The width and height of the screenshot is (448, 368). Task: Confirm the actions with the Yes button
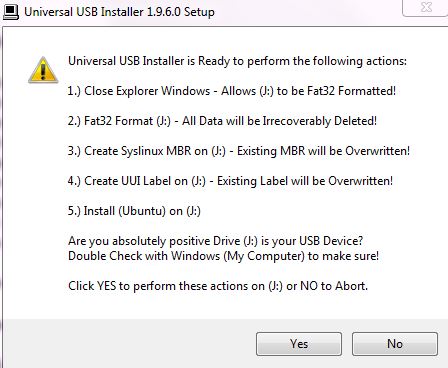(x=299, y=344)
